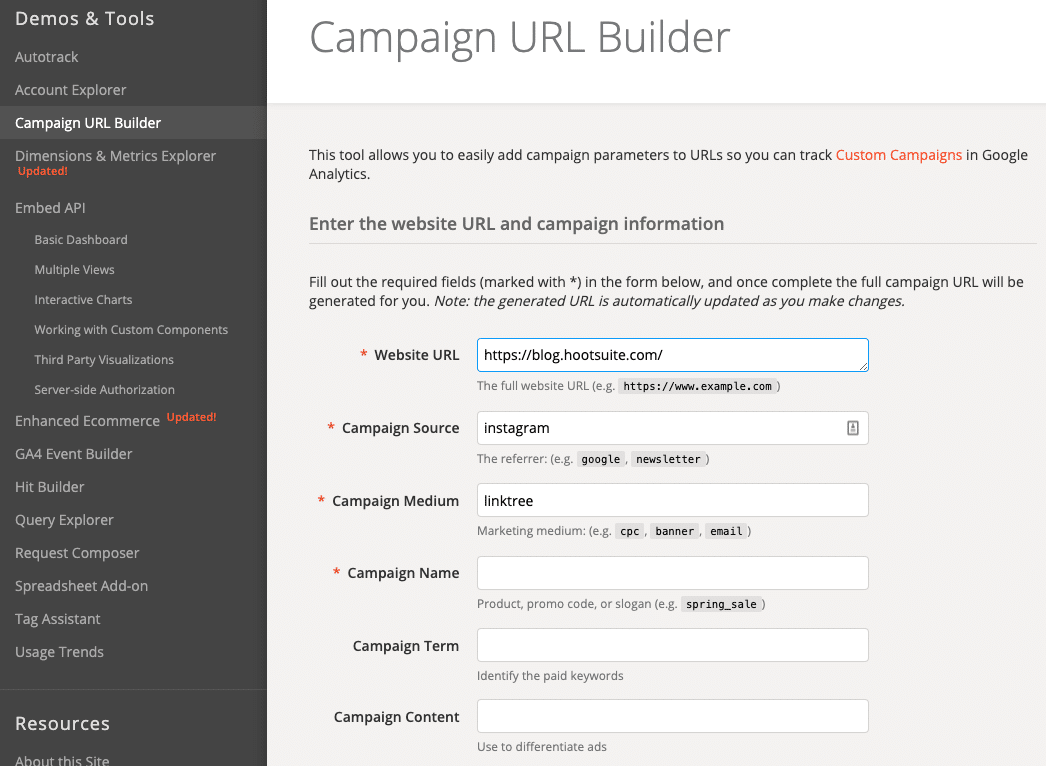The width and height of the screenshot is (1046, 766).
Task: Open Hit Builder tool
Action: pyautogui.click(x=49, y=487)
